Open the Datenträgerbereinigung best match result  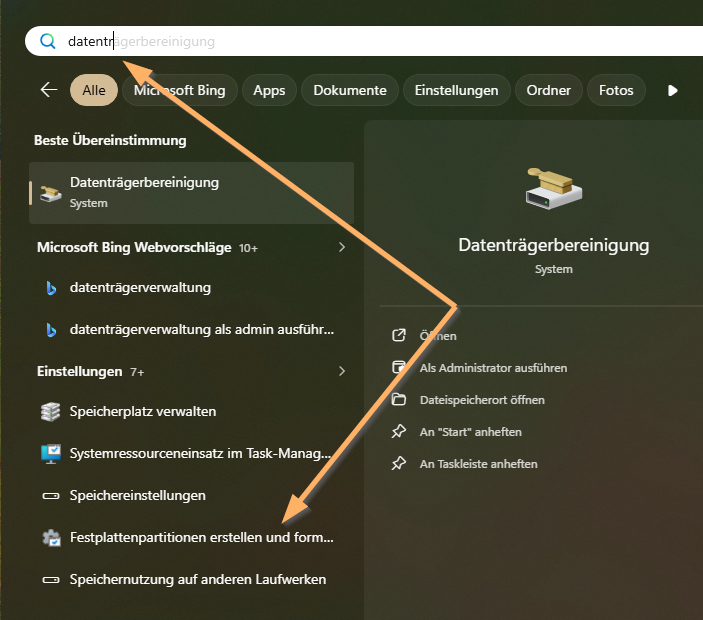(191, 193)
